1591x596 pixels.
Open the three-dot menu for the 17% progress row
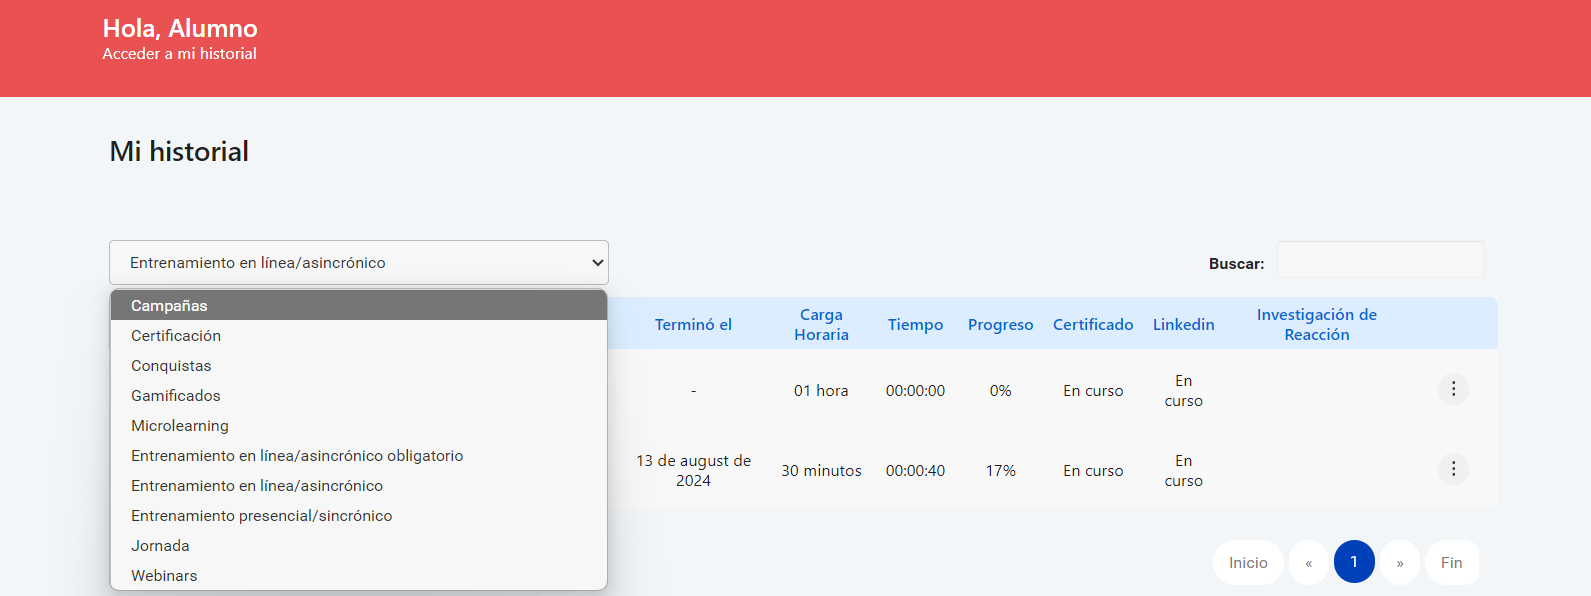[1453, 469]
